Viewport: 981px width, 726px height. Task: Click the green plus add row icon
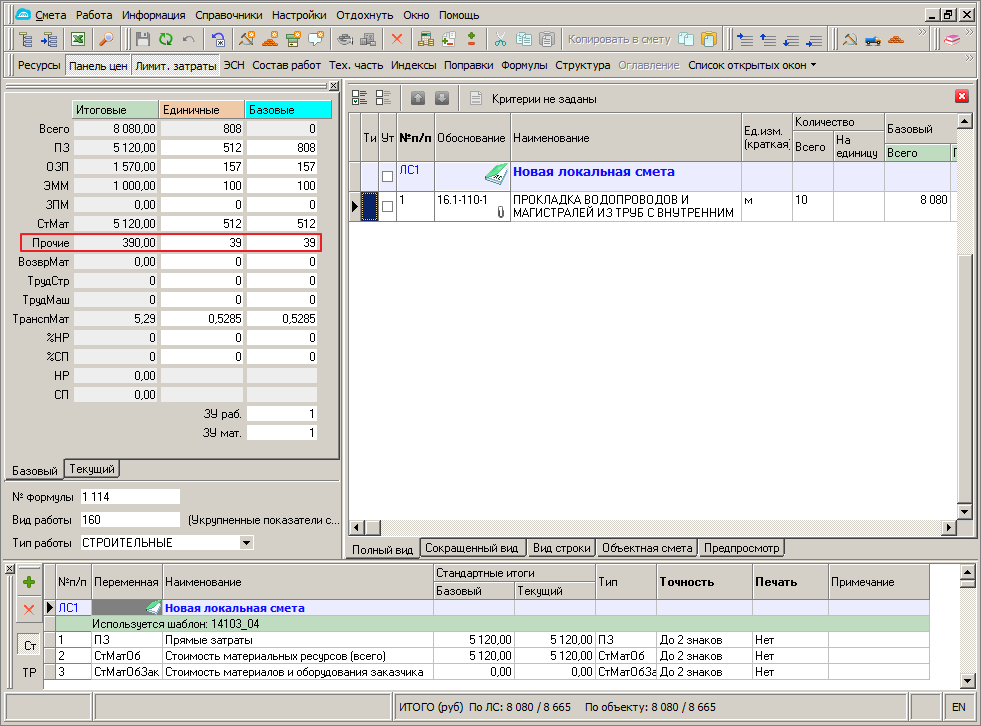pyautogui.click(x=29, y=582)
